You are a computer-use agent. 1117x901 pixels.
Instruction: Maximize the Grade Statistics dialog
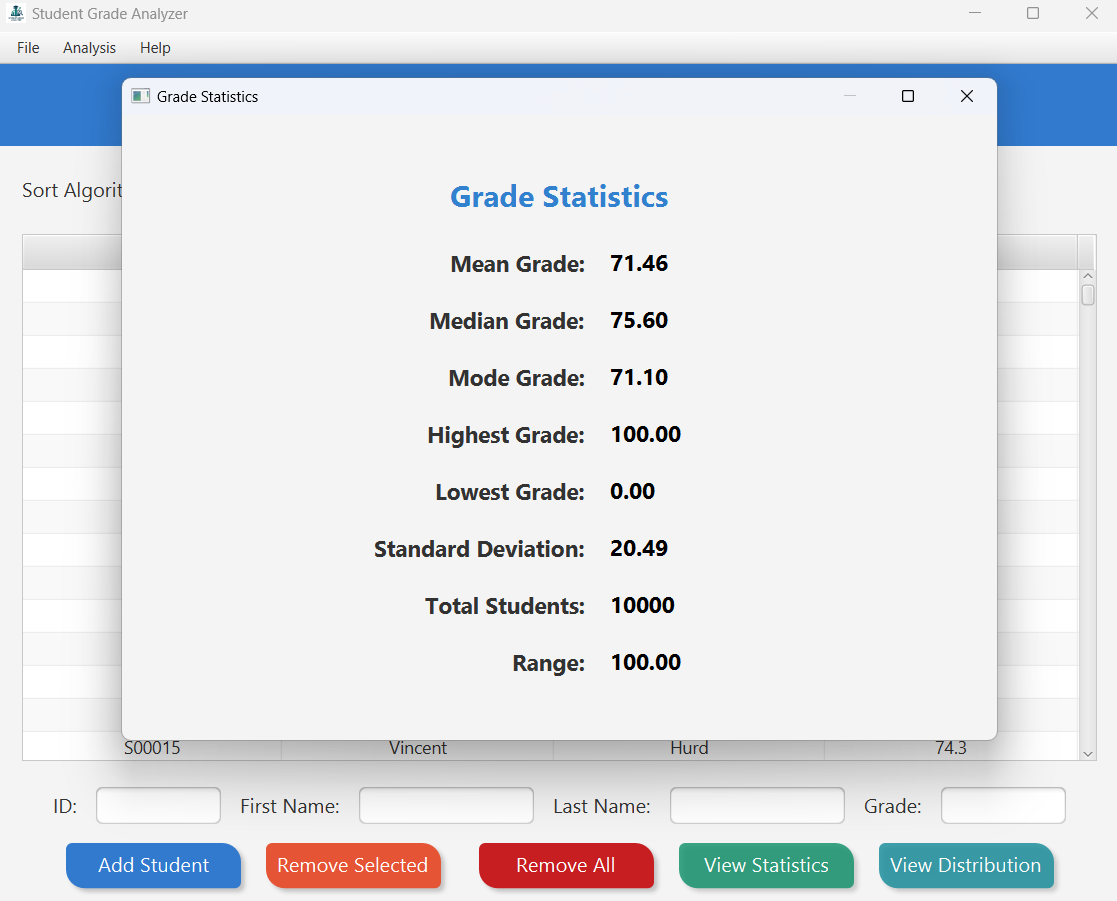click(x=907, y=96)
